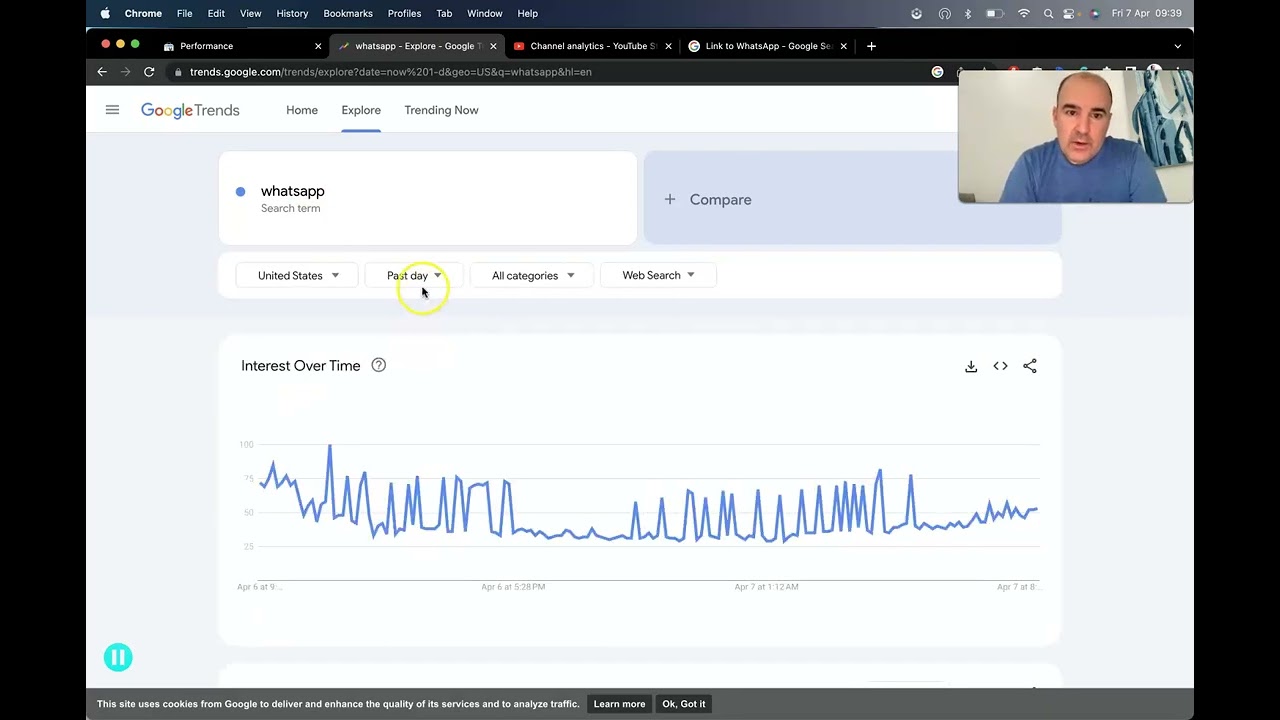1280x720 pixels.
Task: Switch to the Performance browser tab
Action: coord(241,46)
